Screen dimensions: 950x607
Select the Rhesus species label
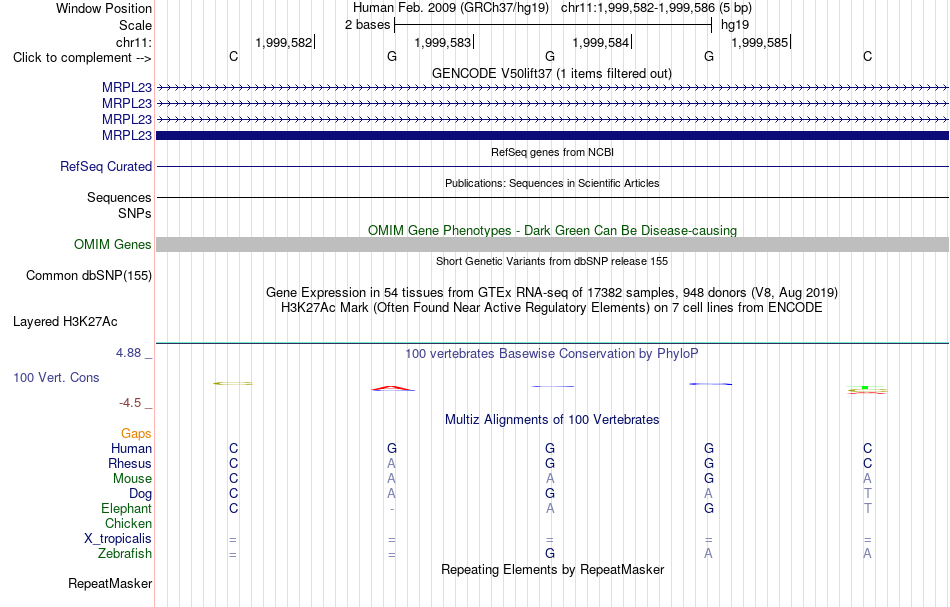pos(130,463)
